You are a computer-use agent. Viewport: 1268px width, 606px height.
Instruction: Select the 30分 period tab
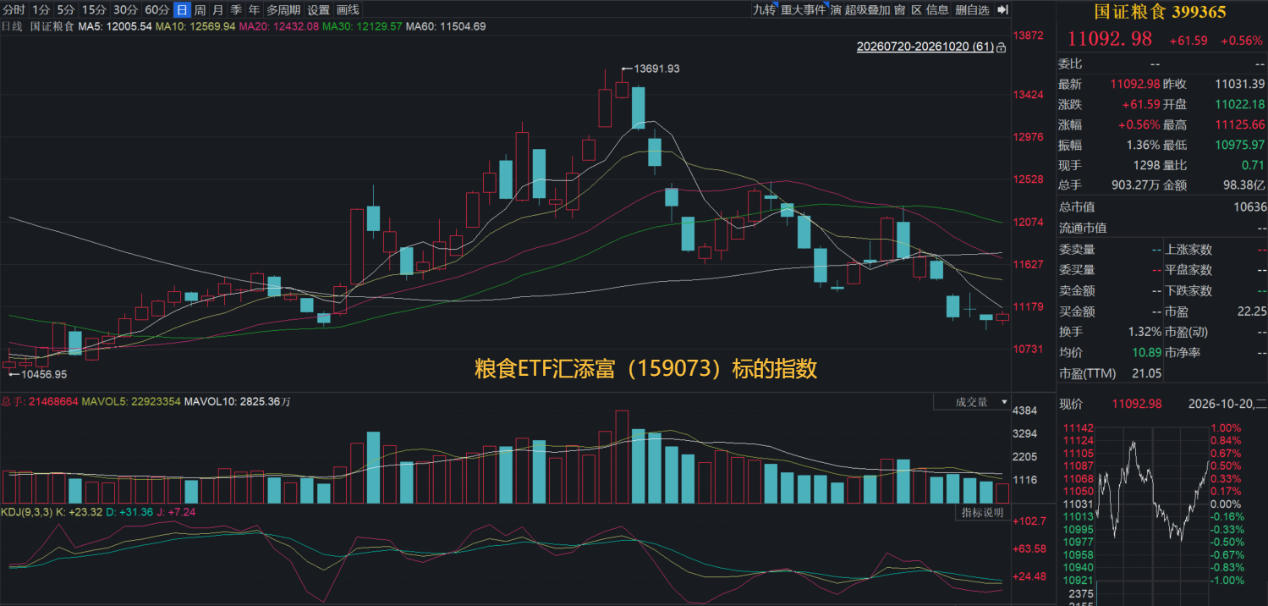pyautogui.click(x=125, y=10)
